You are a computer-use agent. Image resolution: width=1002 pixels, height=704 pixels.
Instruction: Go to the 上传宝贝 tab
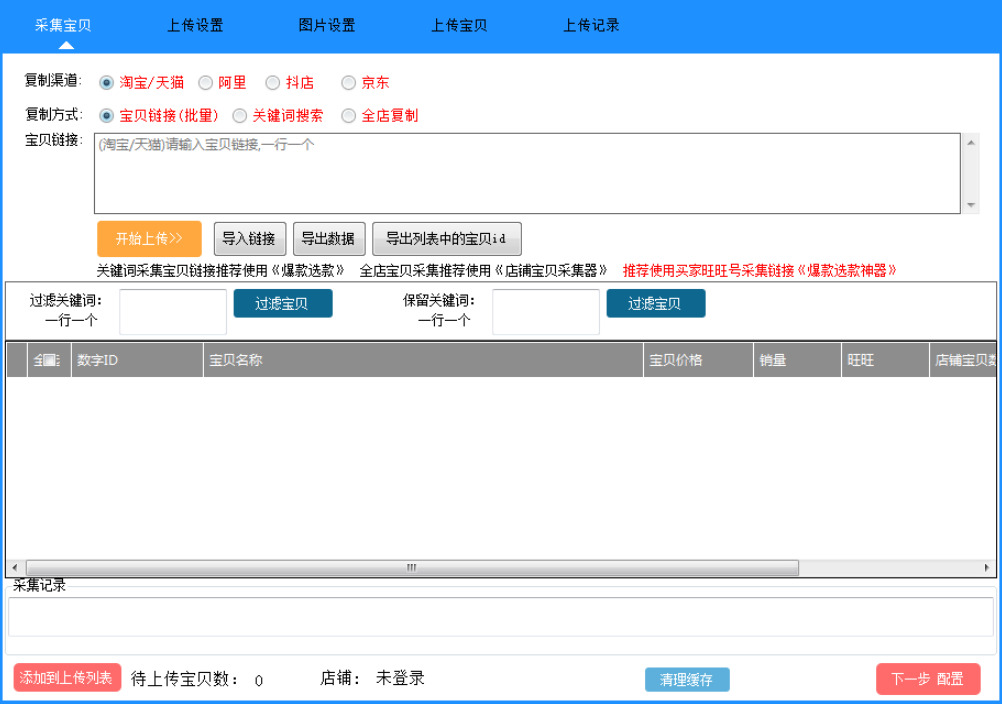[459, 26]
